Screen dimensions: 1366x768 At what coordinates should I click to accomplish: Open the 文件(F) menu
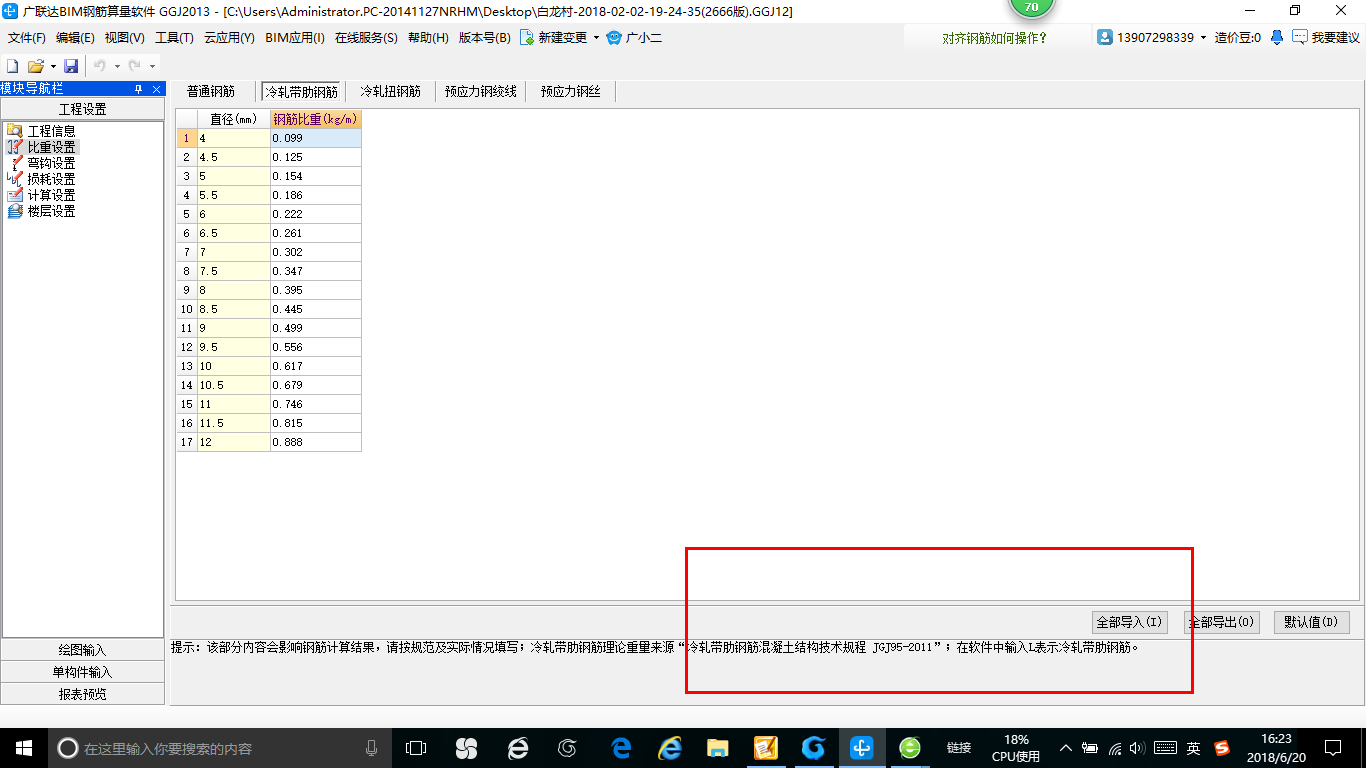tap(27, 38)
